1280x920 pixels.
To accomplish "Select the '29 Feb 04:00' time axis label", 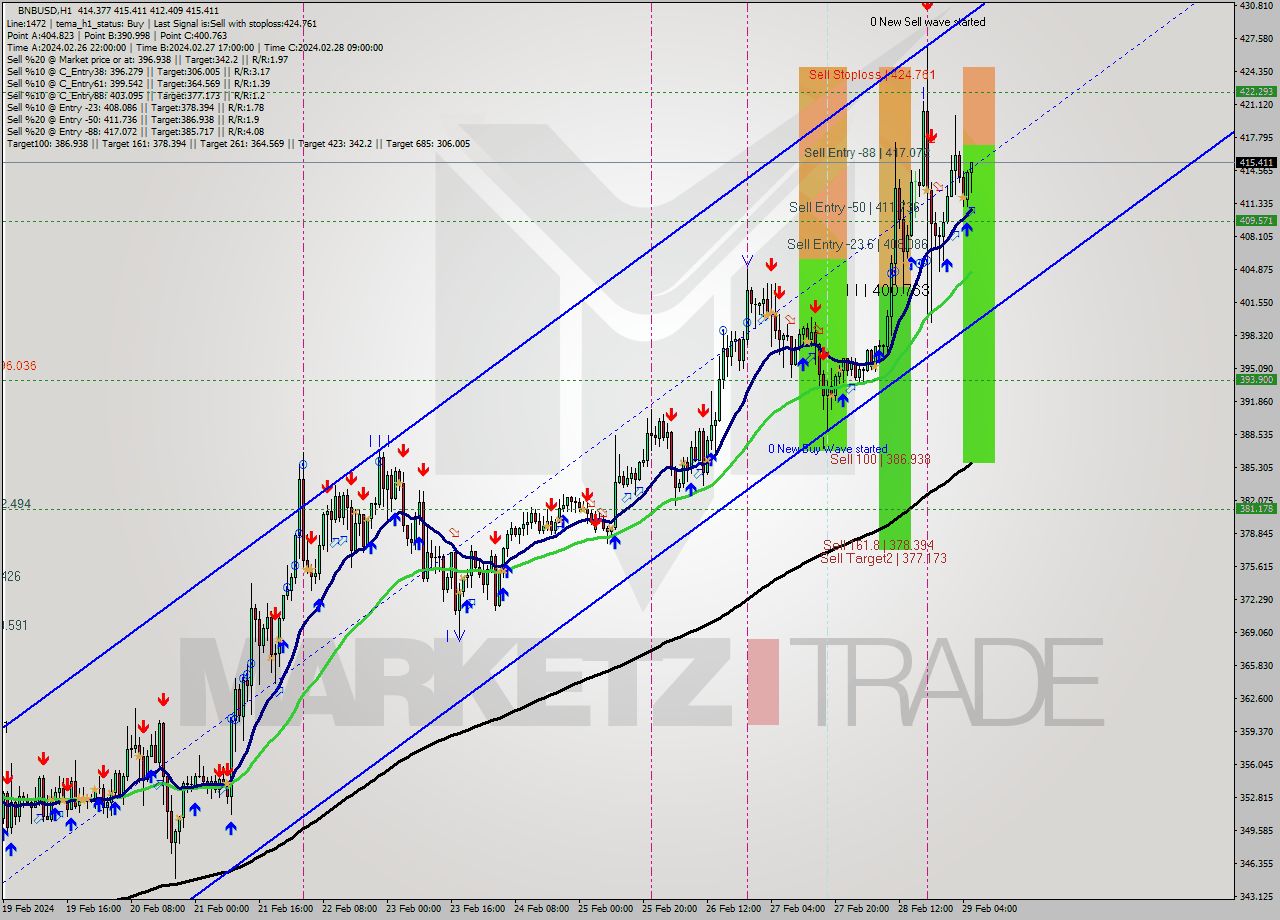I will 989,909.
